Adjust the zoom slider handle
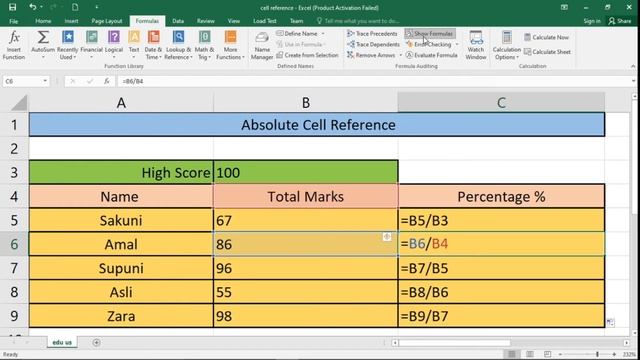The width and height of the screenshot is (640, 360). [x=597, y=354]
